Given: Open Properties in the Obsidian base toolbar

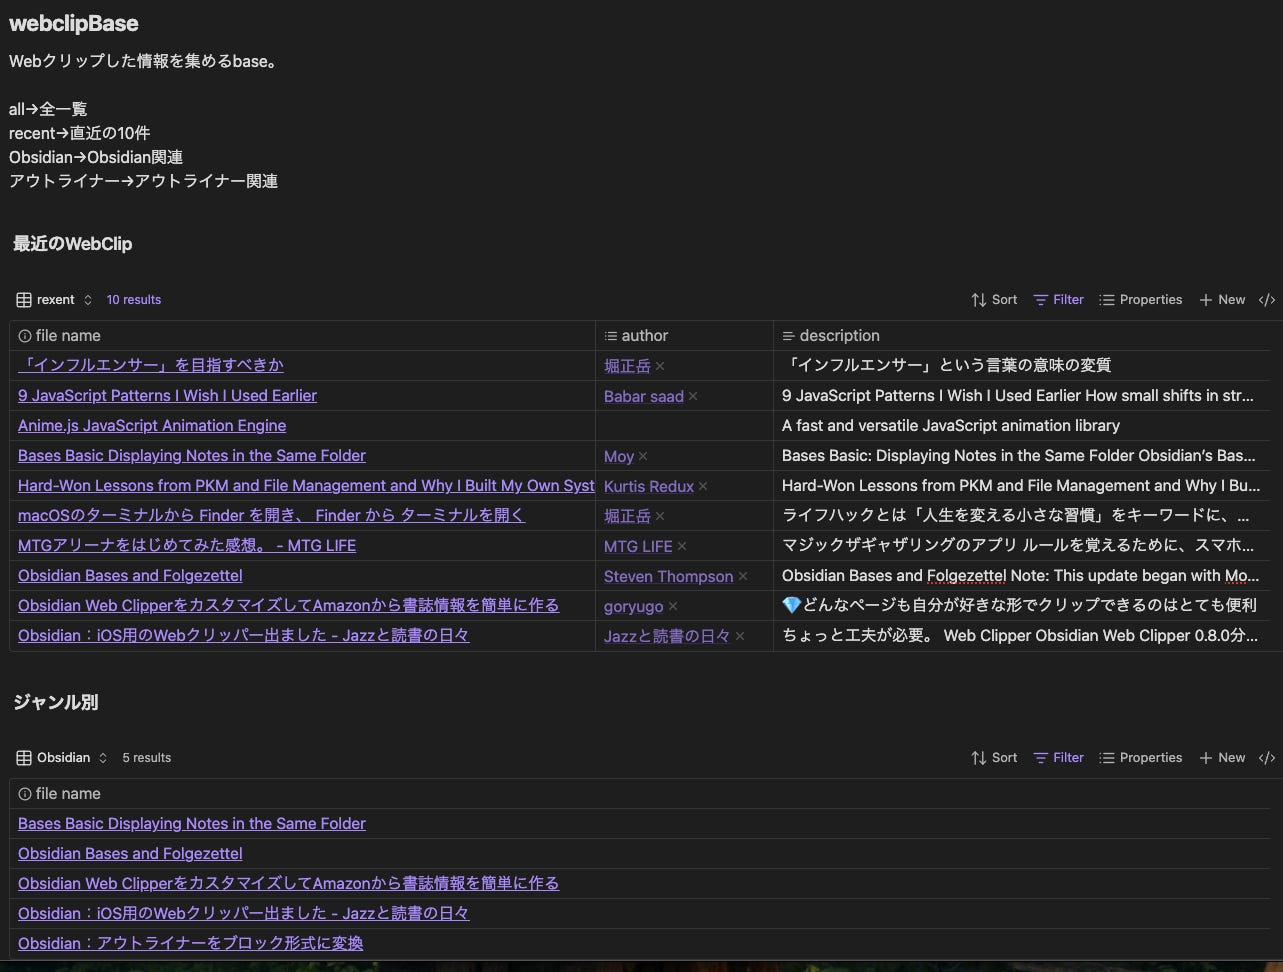Looking at the screenshot, I should click(x=1140, y=758).
